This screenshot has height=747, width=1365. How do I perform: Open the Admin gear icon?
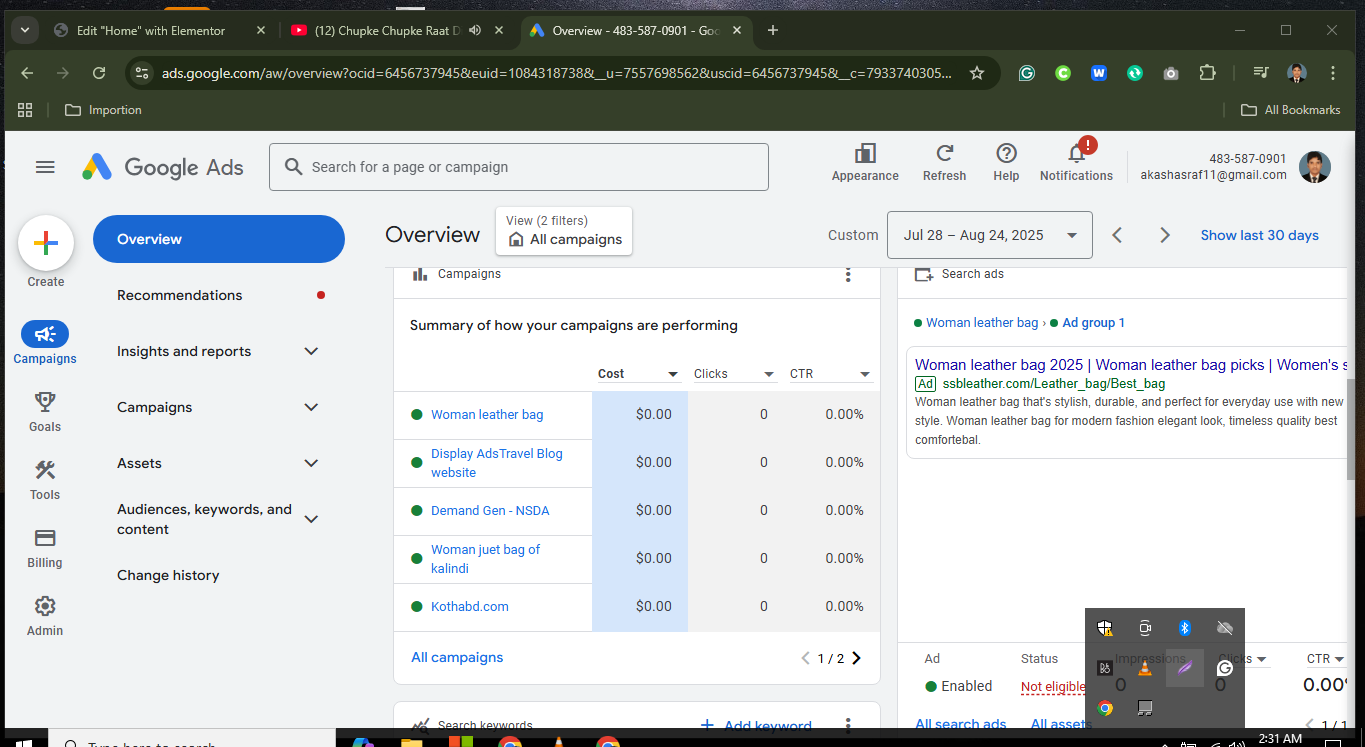click(45, 605)
